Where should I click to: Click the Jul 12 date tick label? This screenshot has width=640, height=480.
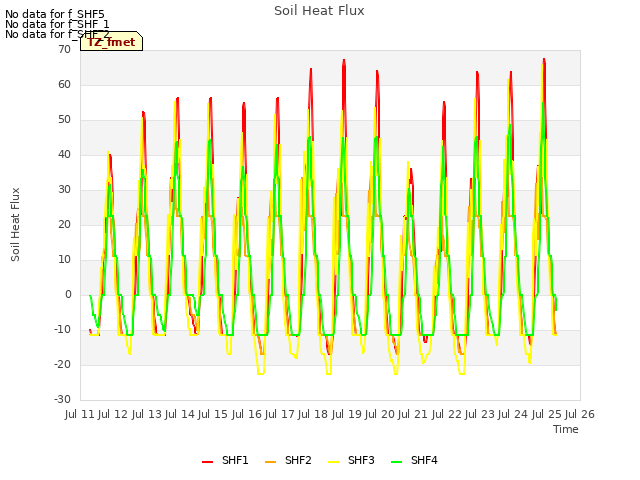click(113, 414)
